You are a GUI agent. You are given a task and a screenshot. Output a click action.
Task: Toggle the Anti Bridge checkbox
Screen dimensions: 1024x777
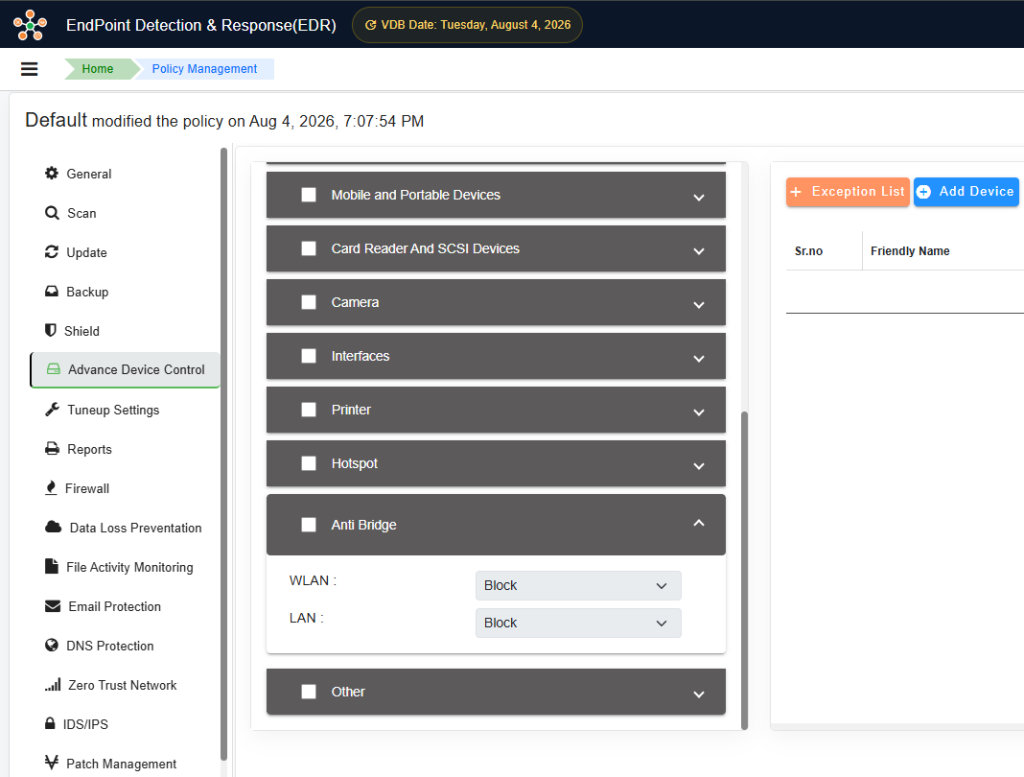point(309,525)
